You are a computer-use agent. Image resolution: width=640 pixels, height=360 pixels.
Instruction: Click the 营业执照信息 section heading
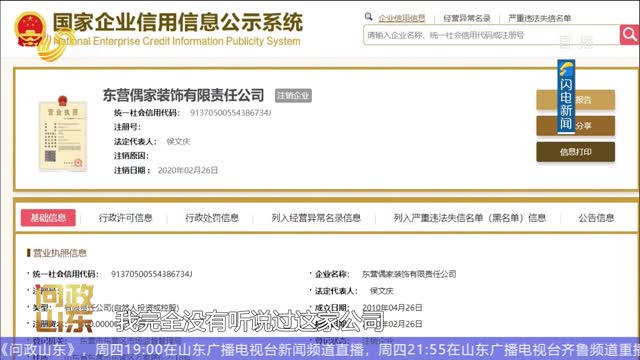pos(60,253)
